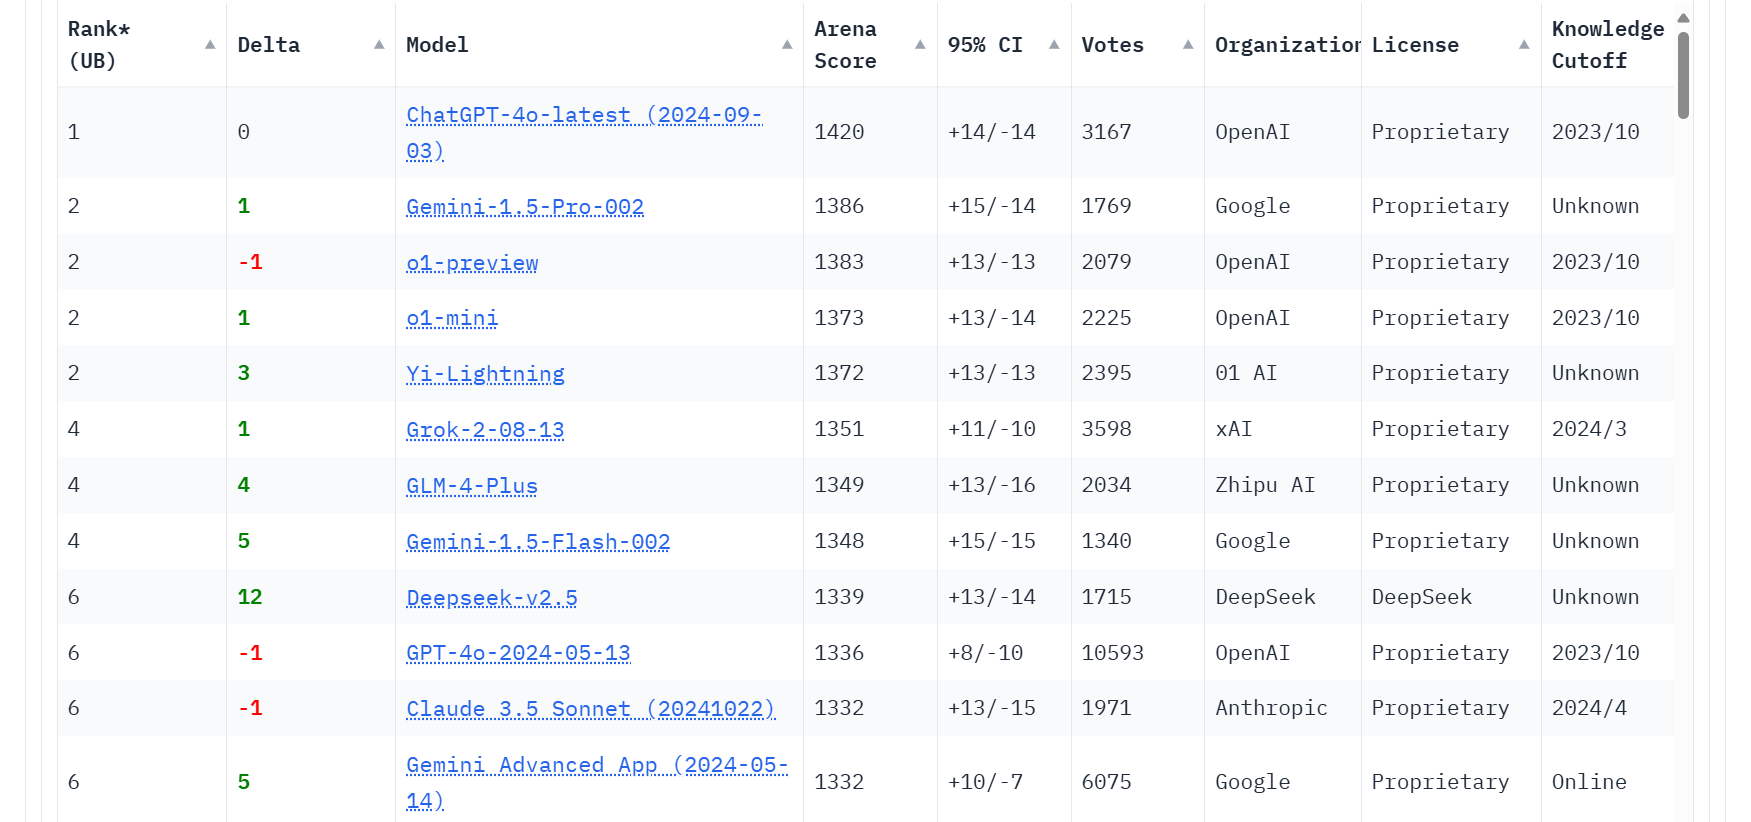
Task: Sort table by Delta column arrow
Action: click(379, 45)
